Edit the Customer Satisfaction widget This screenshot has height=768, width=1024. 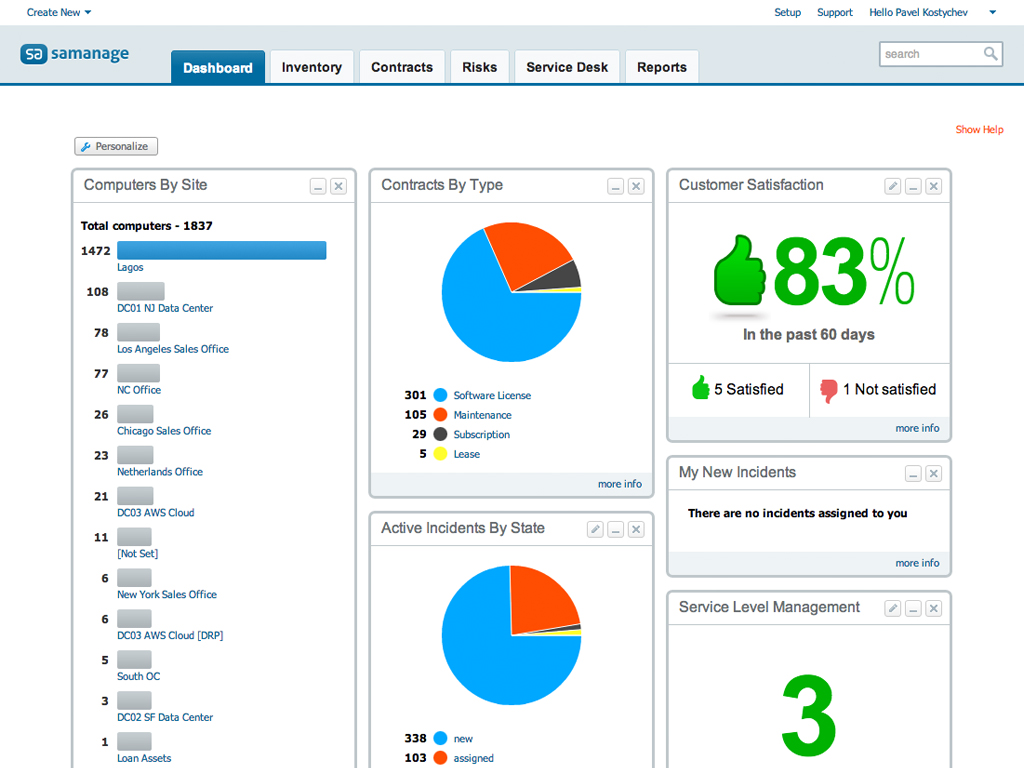pos(893,186)
